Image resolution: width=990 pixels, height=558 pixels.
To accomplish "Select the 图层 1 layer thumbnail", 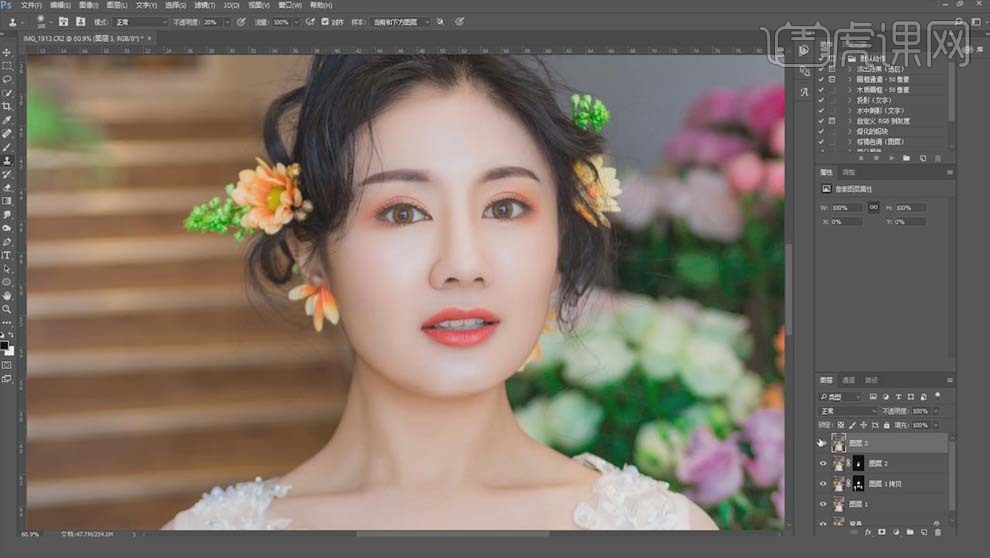I will [838, 504].
